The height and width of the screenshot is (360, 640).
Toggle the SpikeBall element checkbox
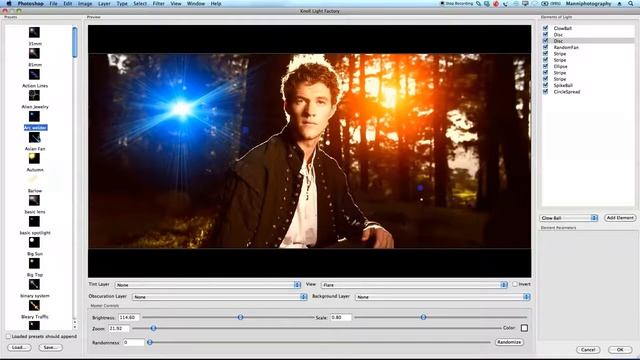pyautogui.click(x=545, y=85)
